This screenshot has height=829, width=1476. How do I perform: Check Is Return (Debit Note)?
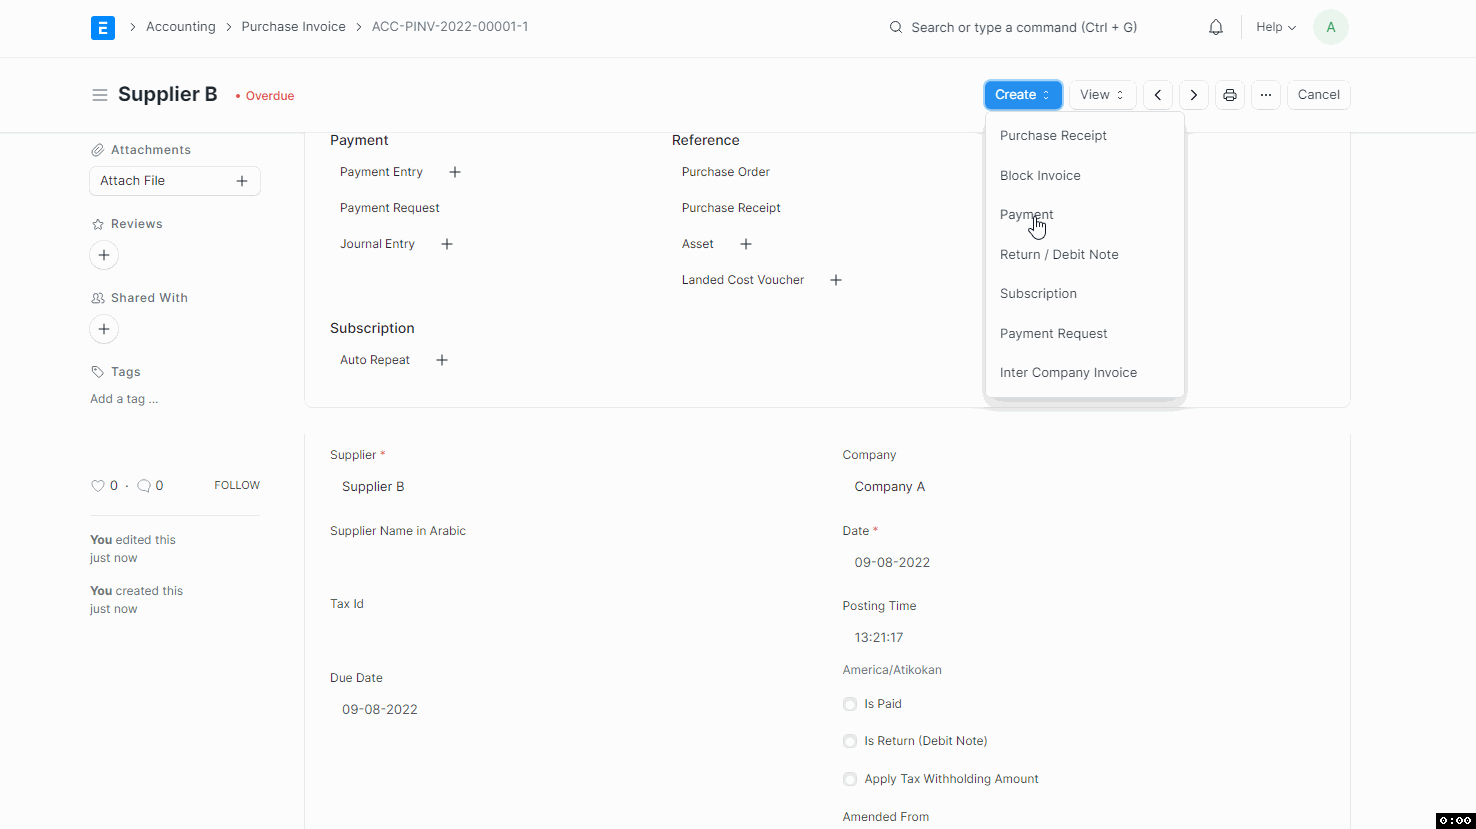849,741
